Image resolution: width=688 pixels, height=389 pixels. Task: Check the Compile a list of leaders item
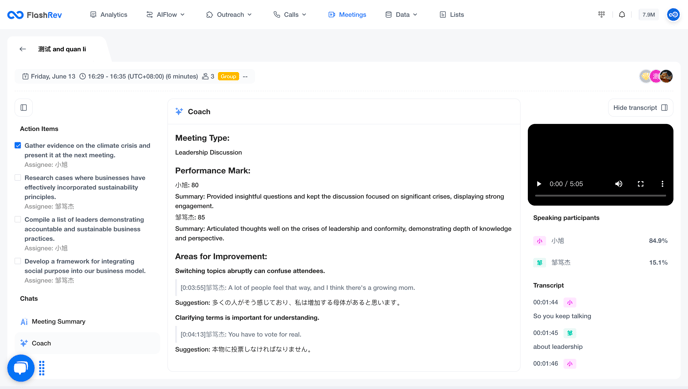(18, 219)
